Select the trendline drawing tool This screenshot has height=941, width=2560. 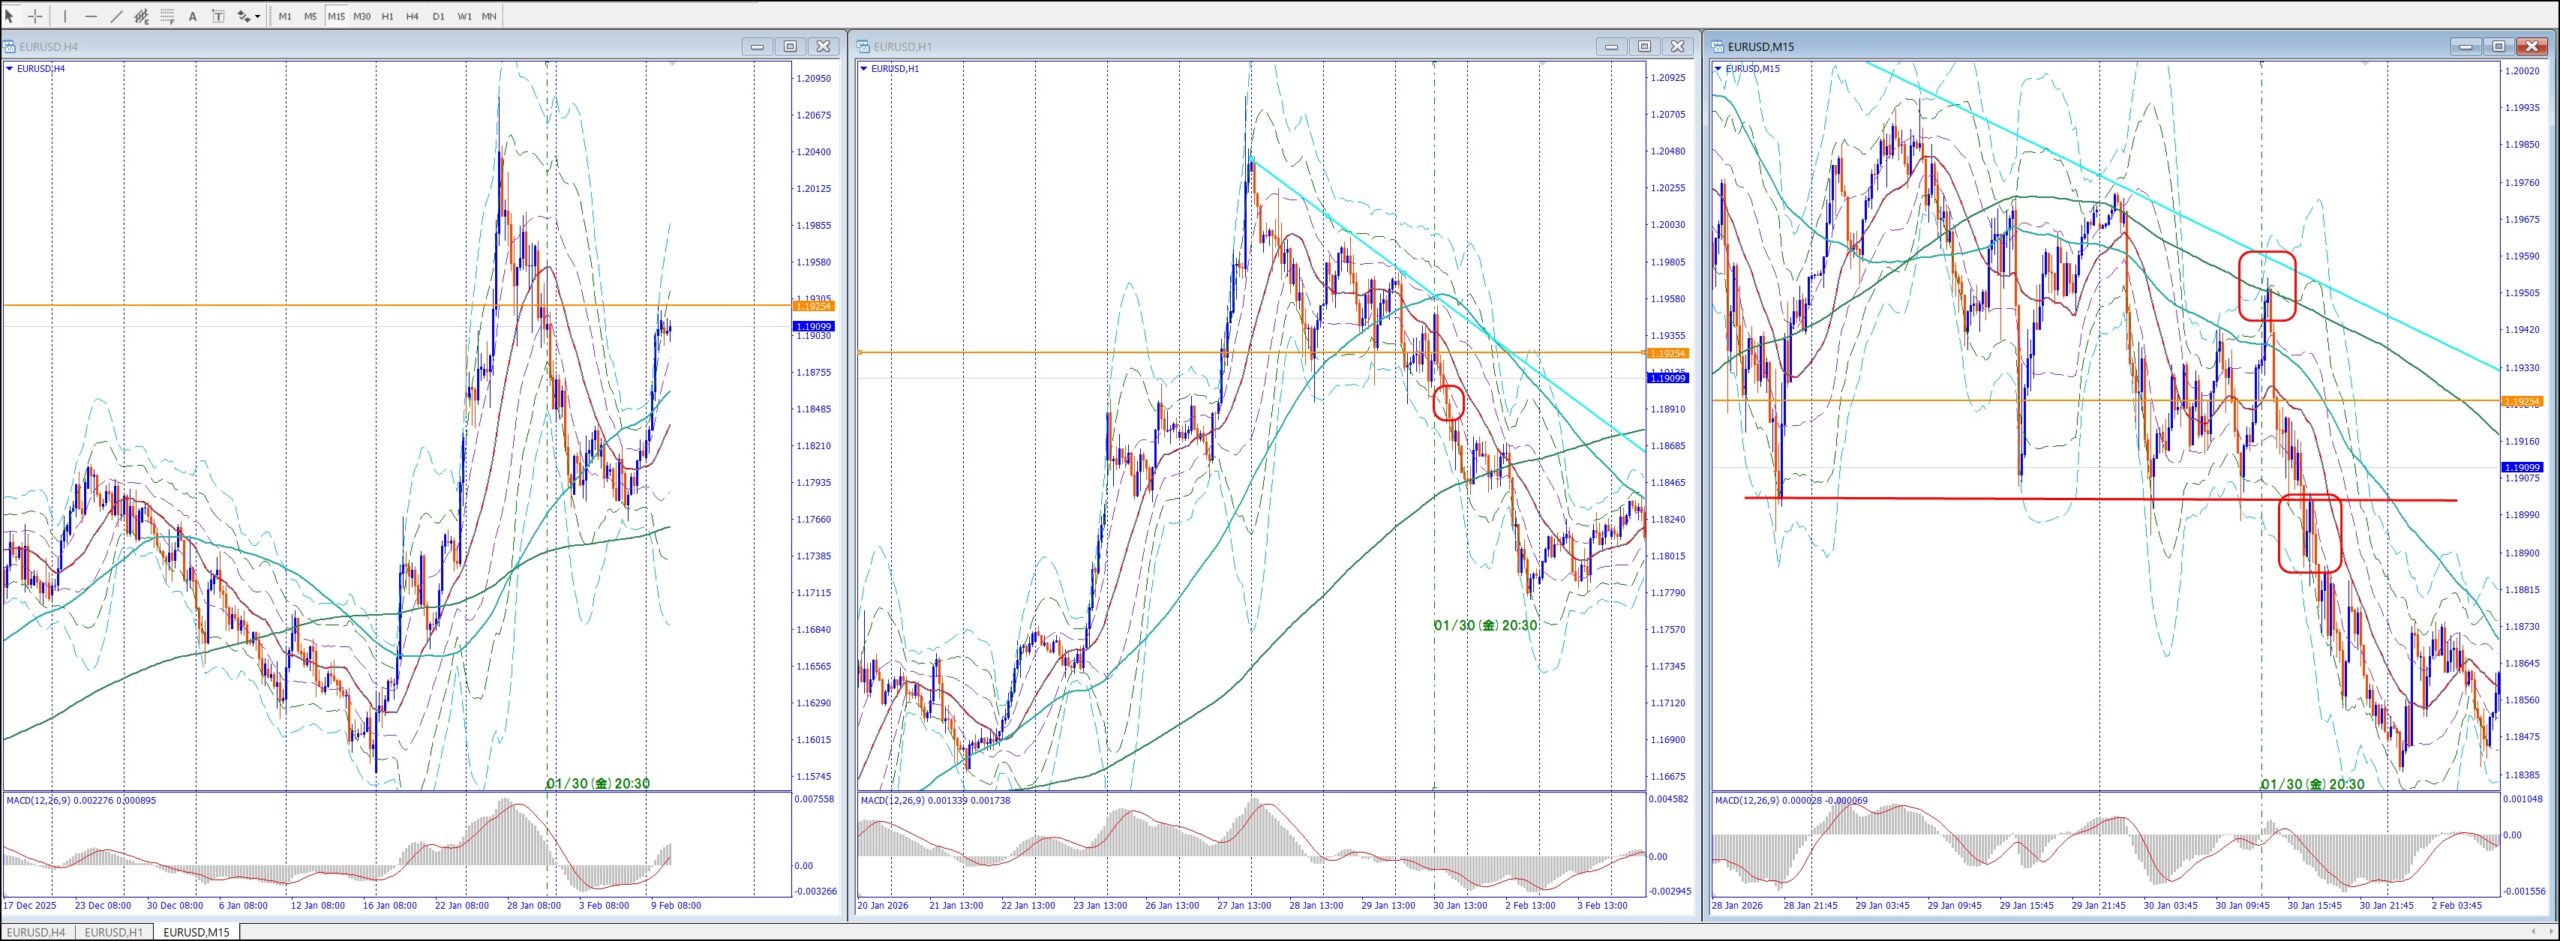coord(116,16)
